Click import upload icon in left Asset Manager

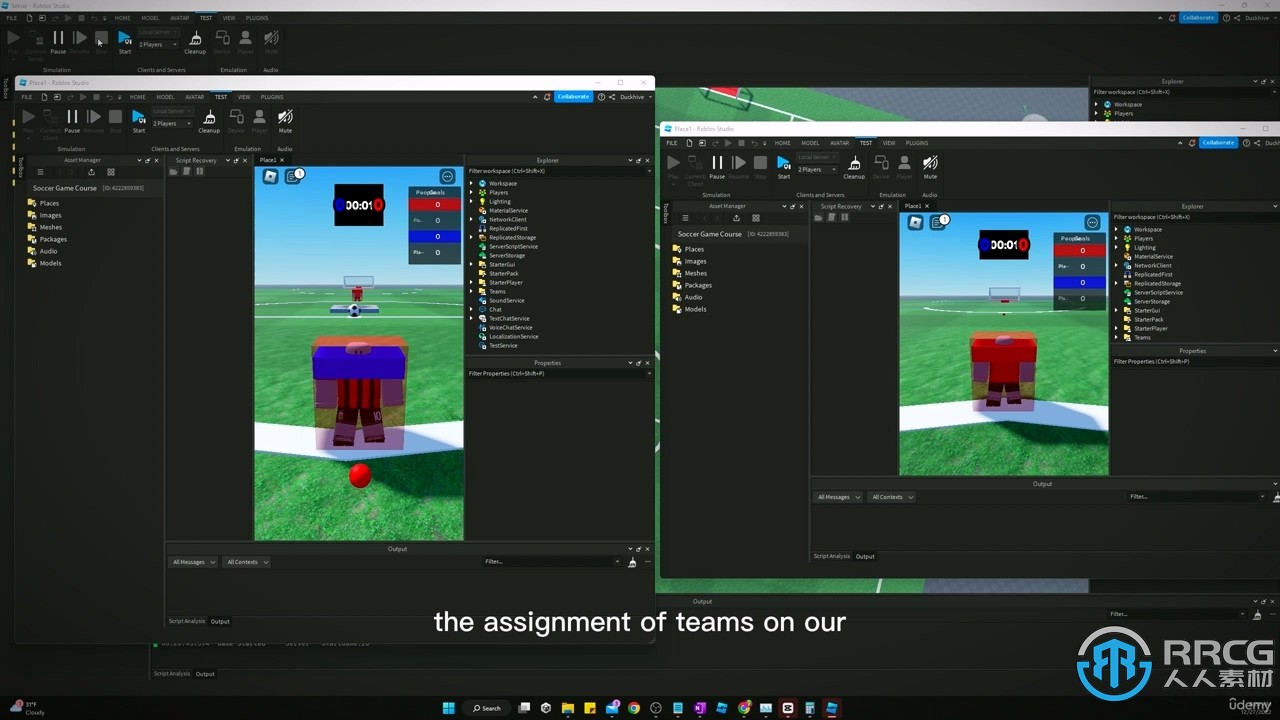pyautogui.click(x=91, y=172)
